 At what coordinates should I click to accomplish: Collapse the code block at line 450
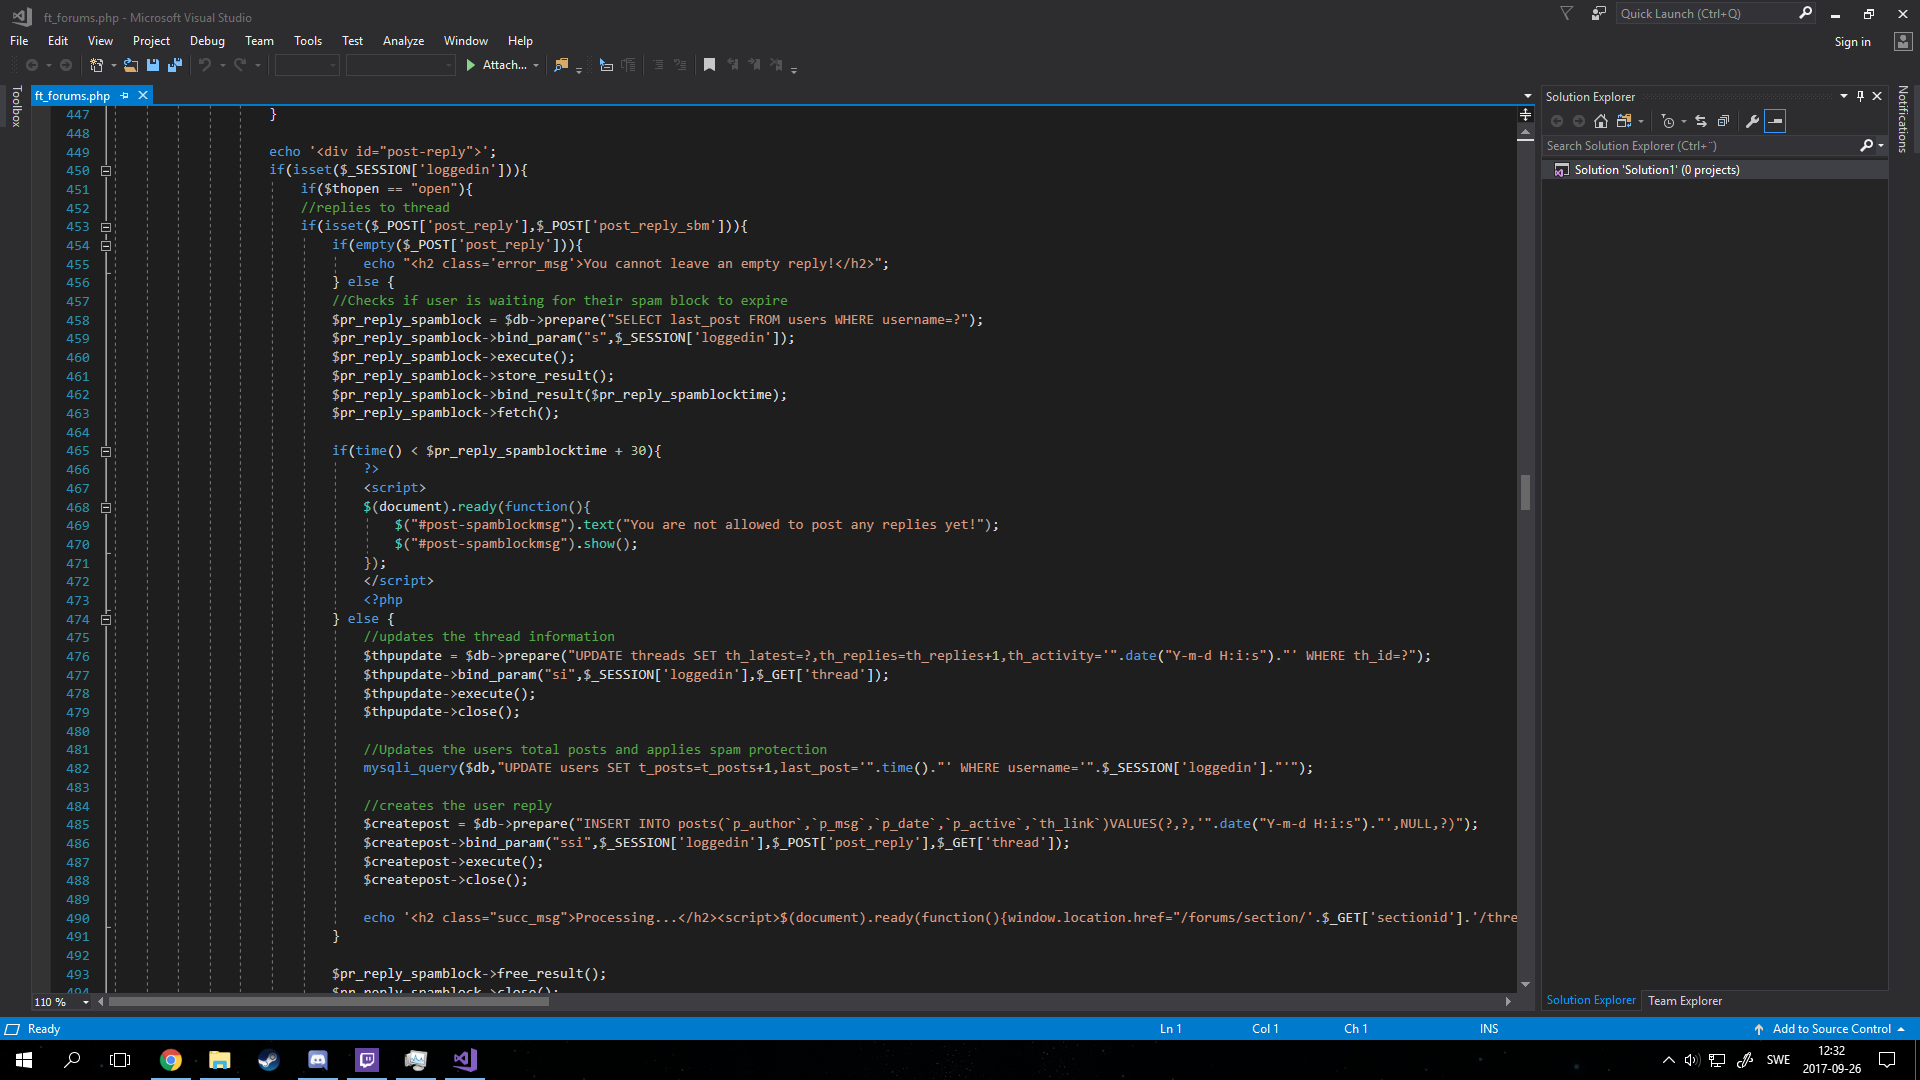click(106, 171)
